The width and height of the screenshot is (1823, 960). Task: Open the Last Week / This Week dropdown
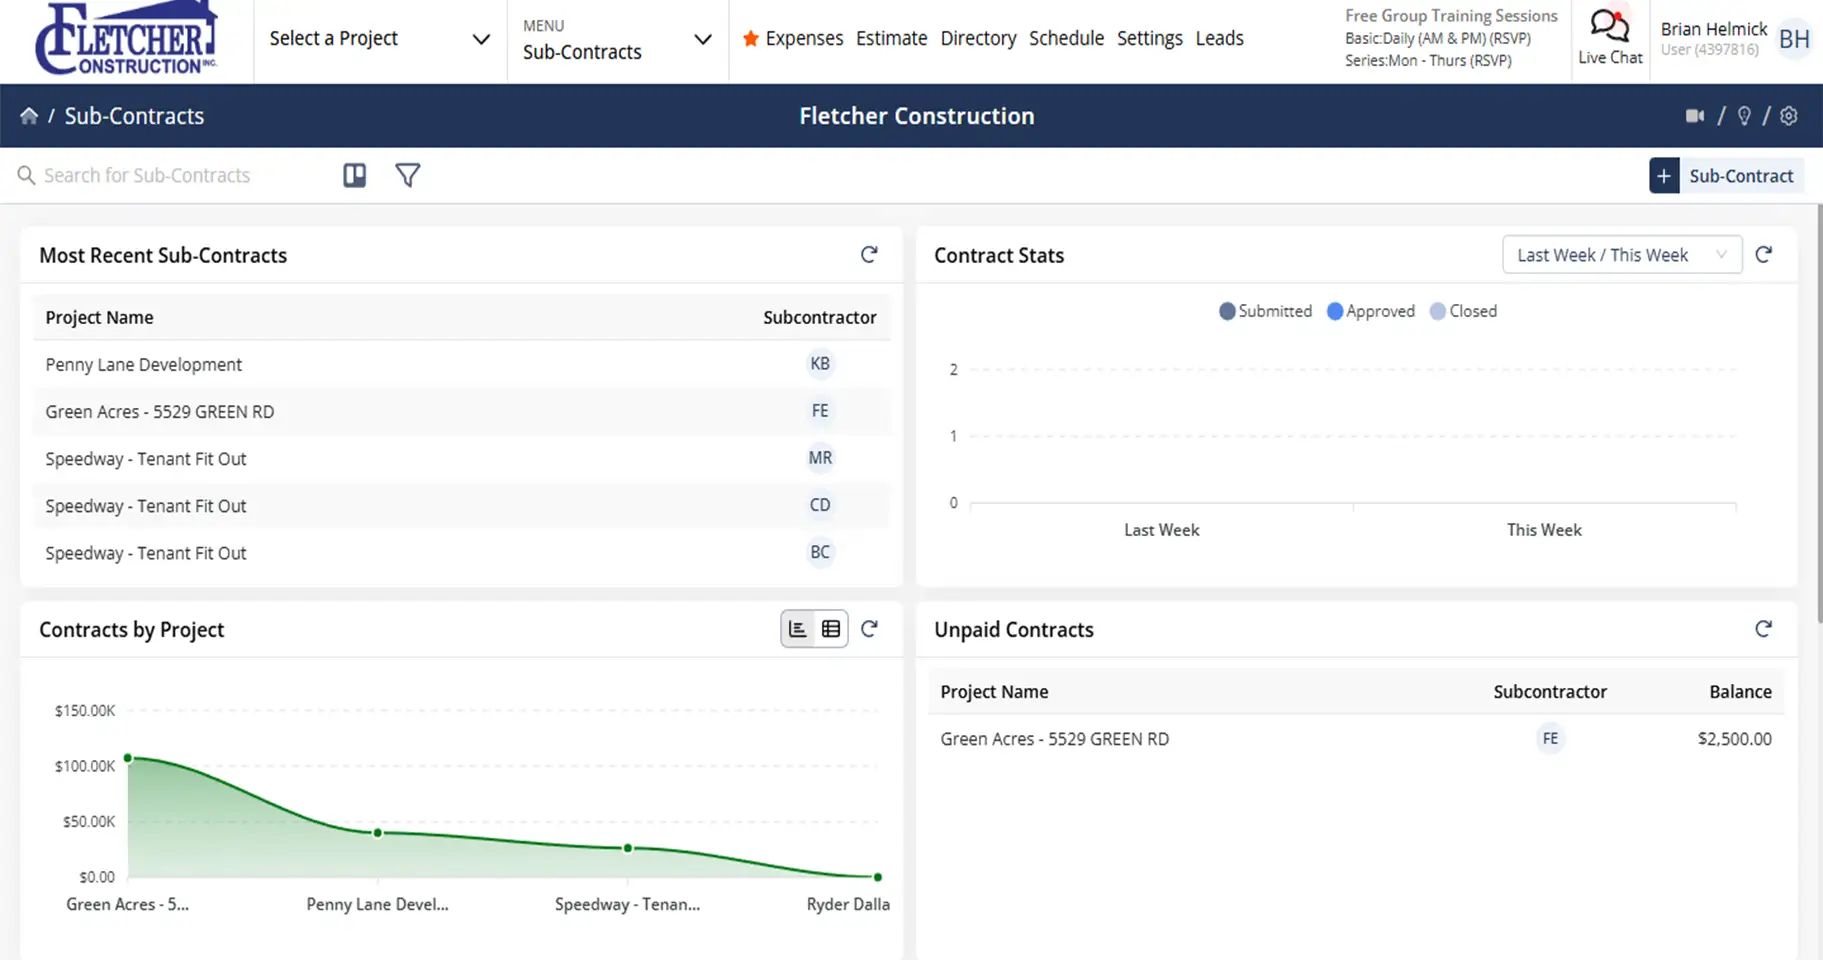coord(1622,255)
